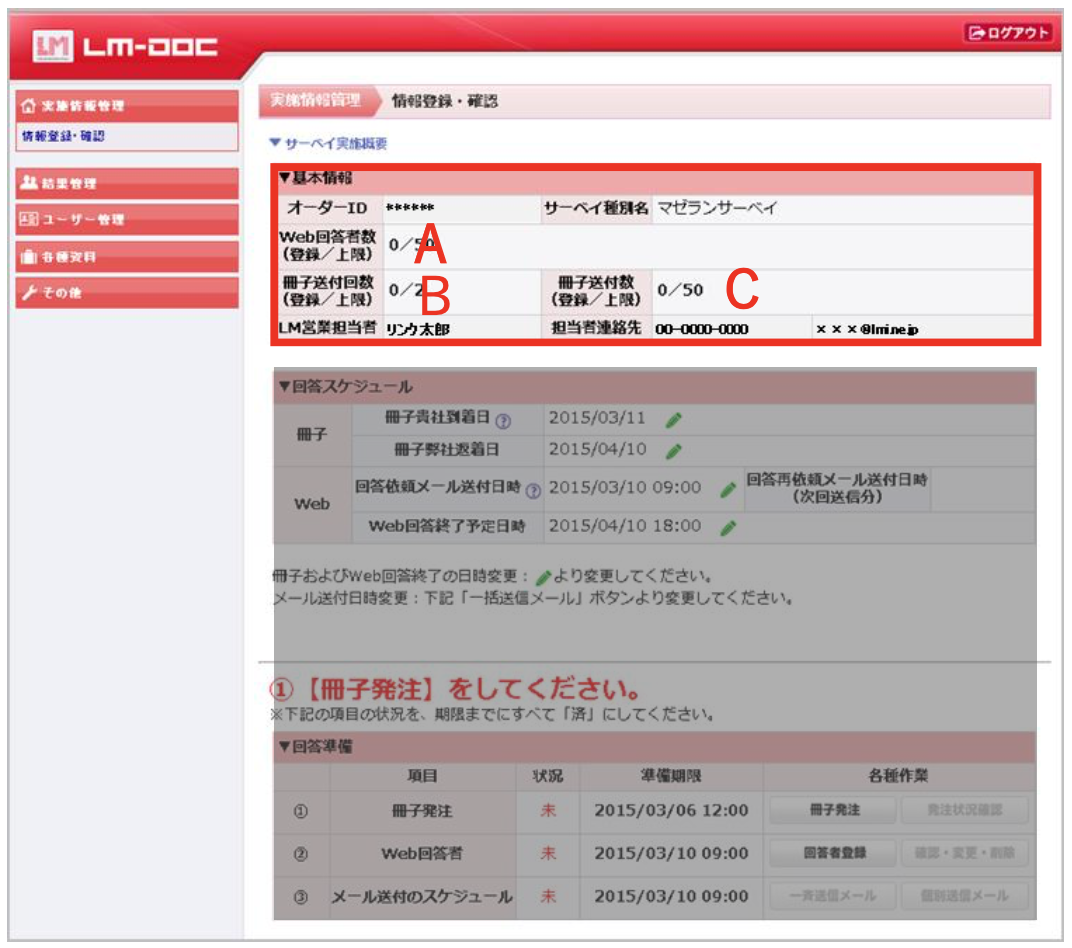
Task: Collapse the 回答スケジュール section header
Action: click(345, 386)
